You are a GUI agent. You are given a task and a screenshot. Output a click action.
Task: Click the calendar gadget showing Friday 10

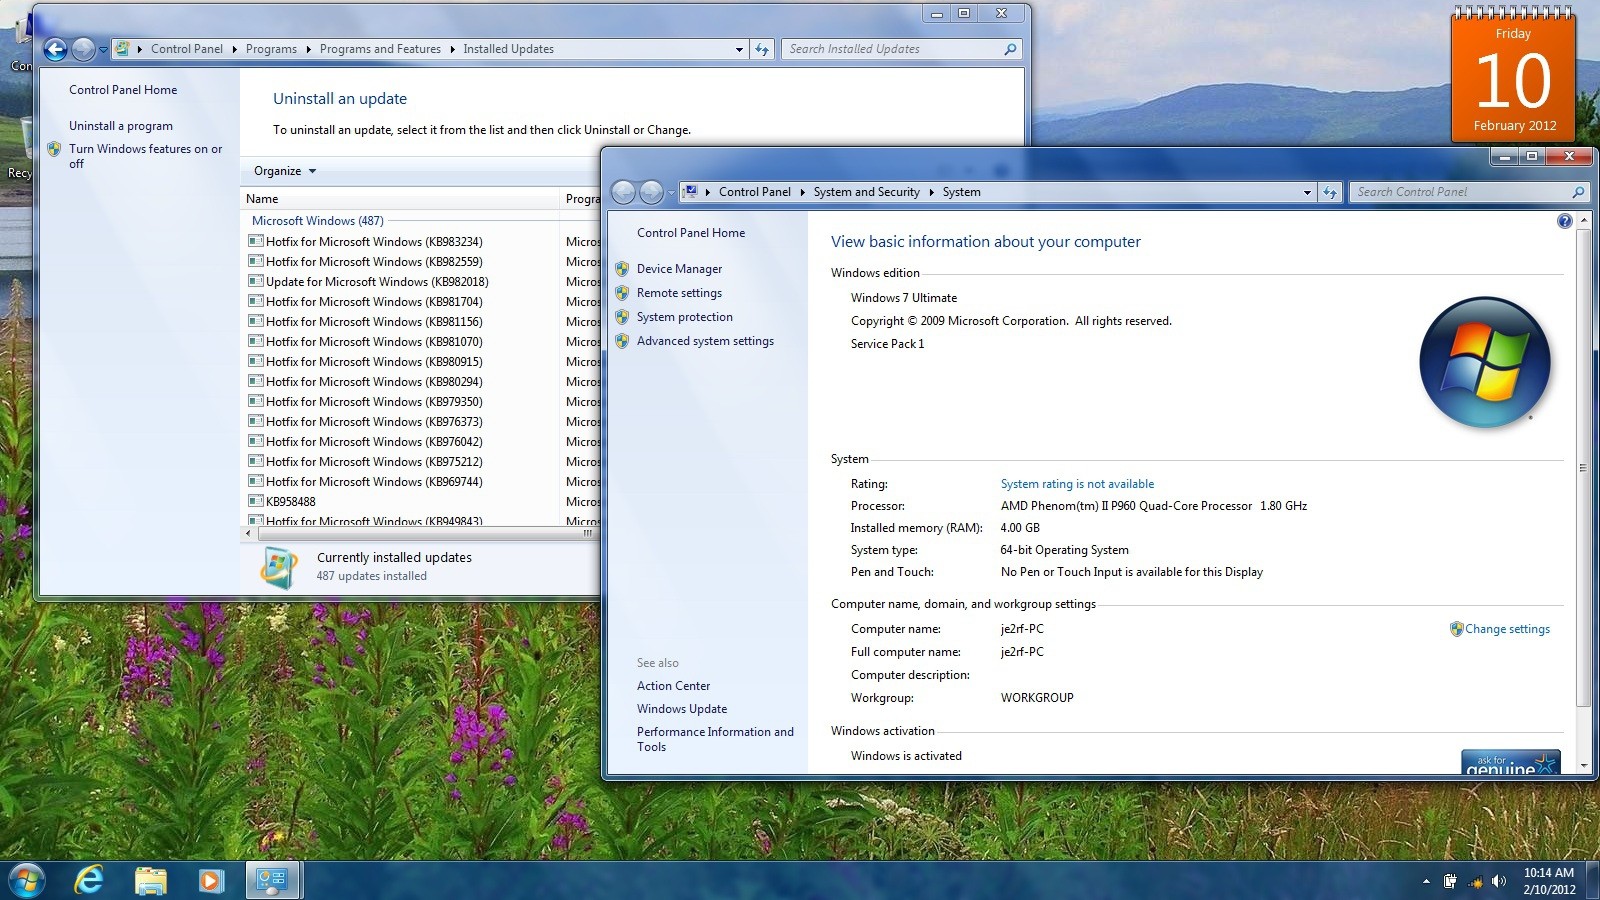(x=1513, y=76)
